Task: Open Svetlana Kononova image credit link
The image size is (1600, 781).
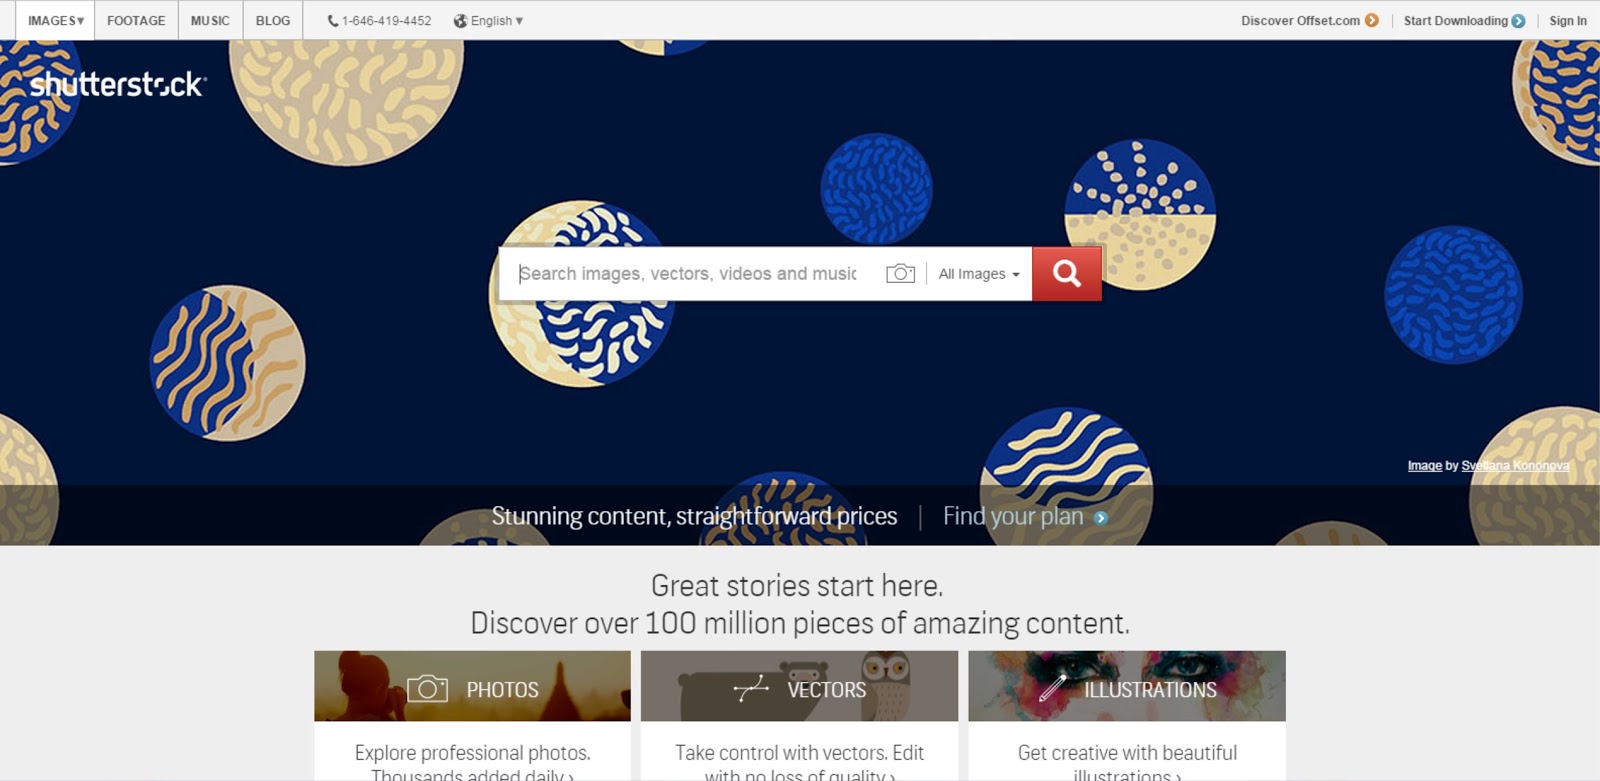Action: (x=1515, y=466)
